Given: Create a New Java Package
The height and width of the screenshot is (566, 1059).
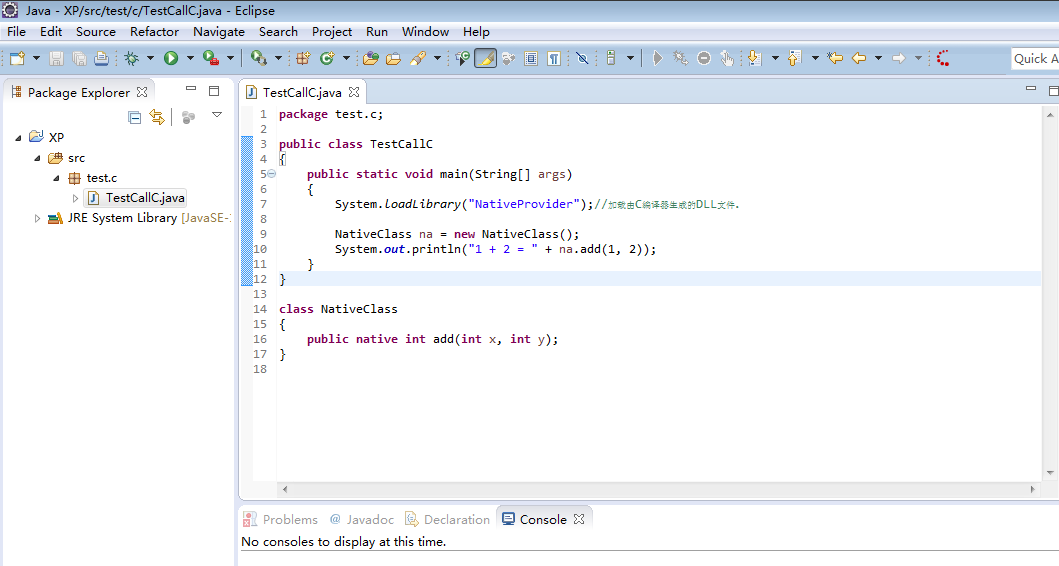Looking at the screenshot, I should click(x=303, y=59).
